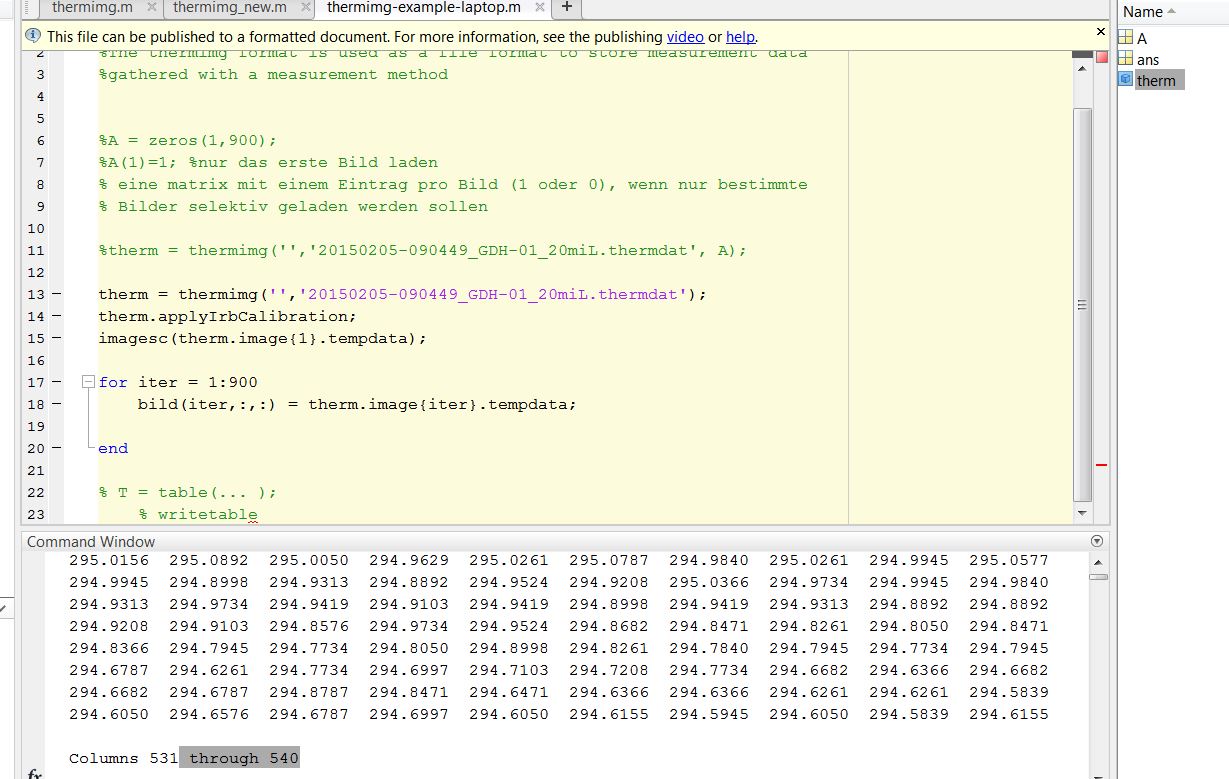Viewport: 1229px width, 779px height.
Task: Dismiss the publishing info banner
Action: (x=1101, y=32)
